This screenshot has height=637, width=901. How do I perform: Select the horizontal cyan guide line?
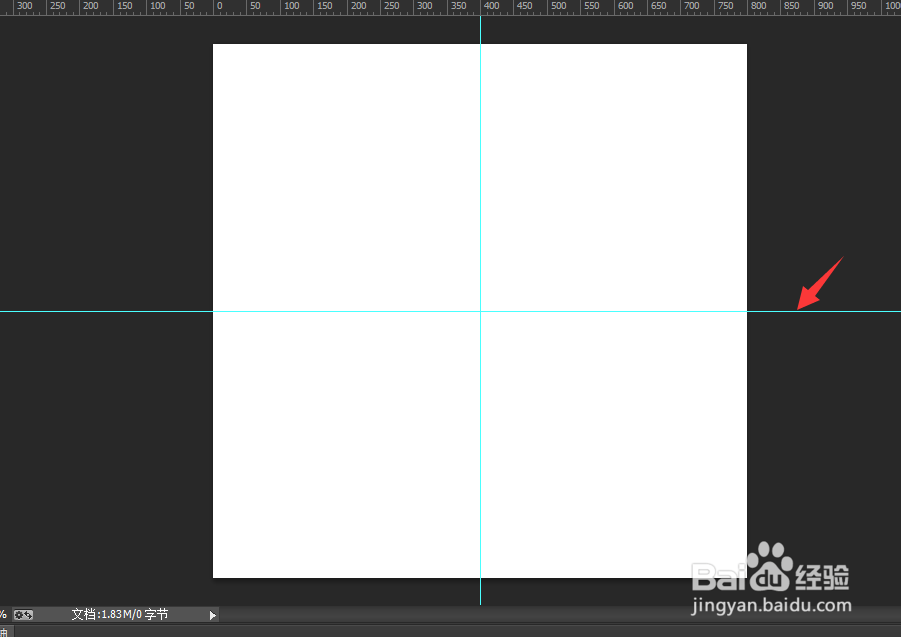[450, 311]
